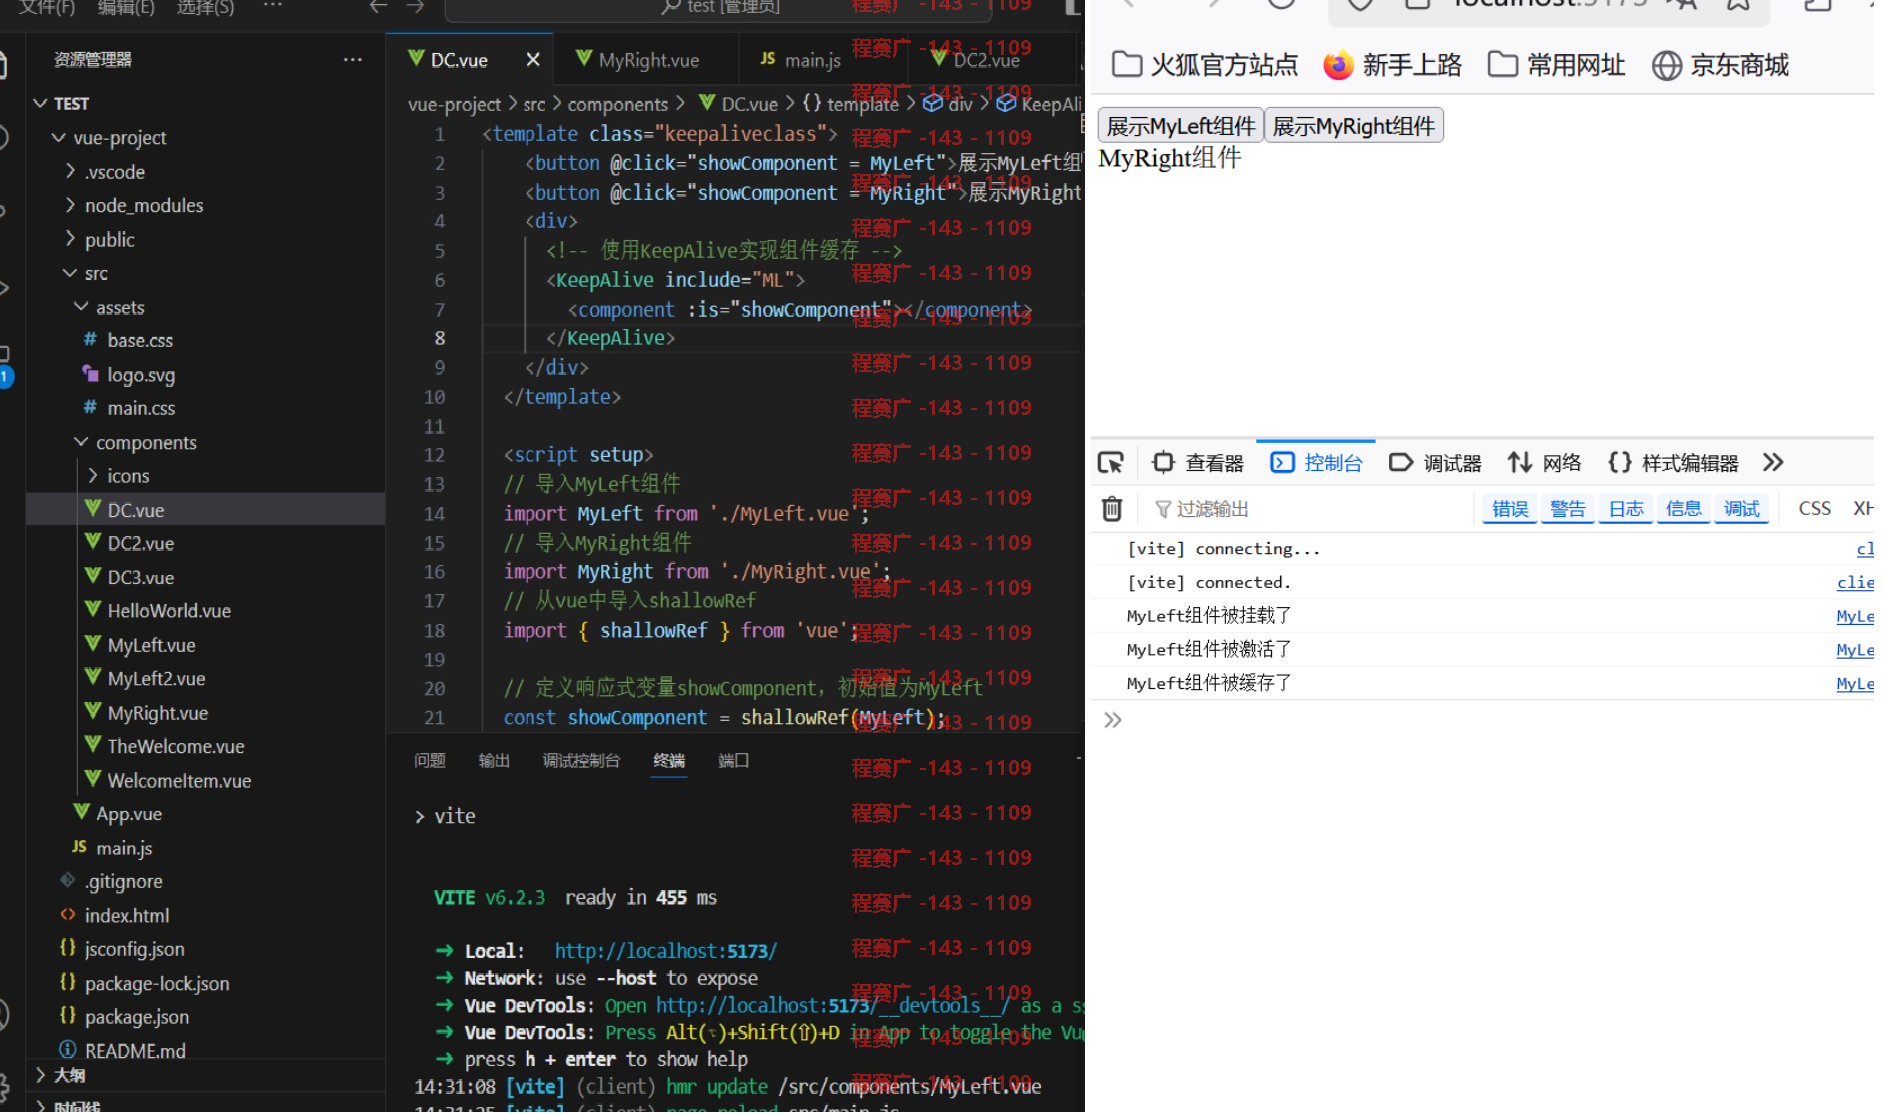Screen dimensions: 1885x1114
Task: Open the 网络 network tab
Action: [x=1545, y=463]
